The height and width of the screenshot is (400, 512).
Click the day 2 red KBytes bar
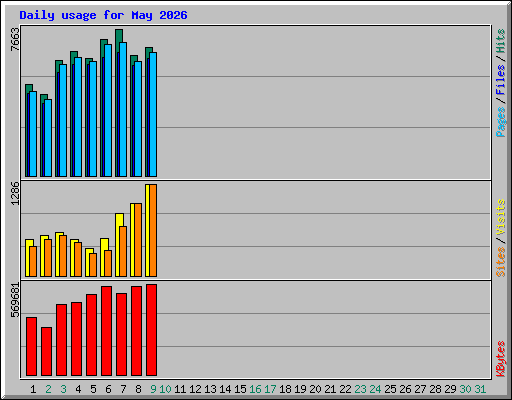tap(46, 351)
